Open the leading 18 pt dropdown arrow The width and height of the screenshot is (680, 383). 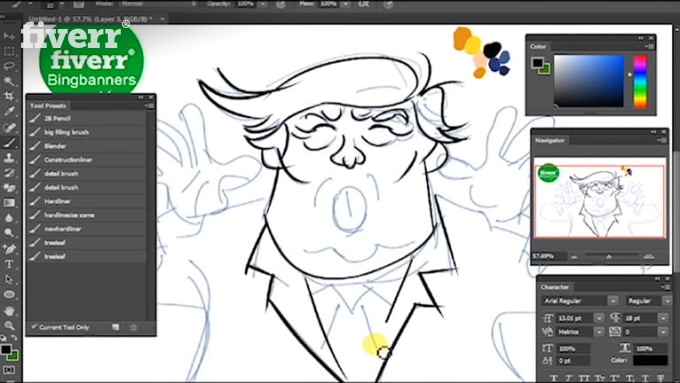pyautogui.click(x=663, y=318)
